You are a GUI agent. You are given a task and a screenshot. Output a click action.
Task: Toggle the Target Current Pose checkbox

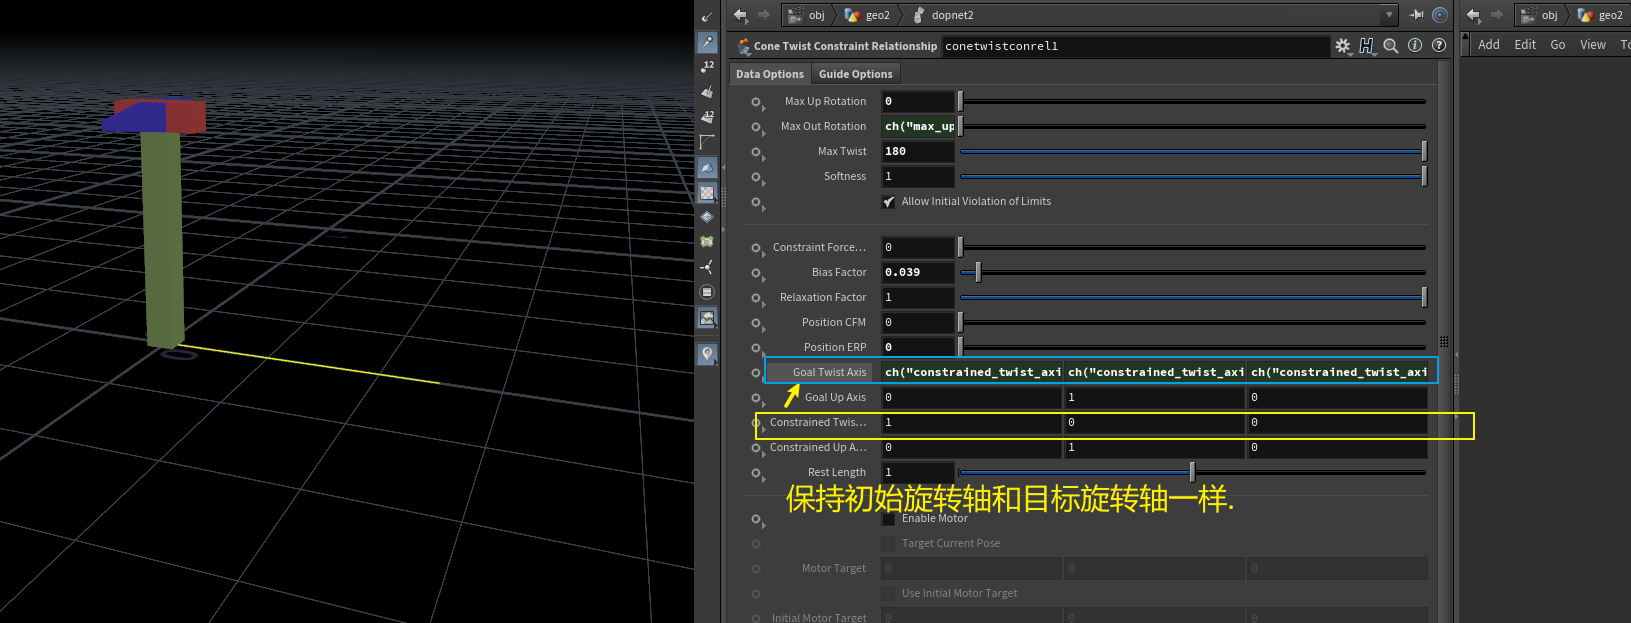tap(889, 544)
